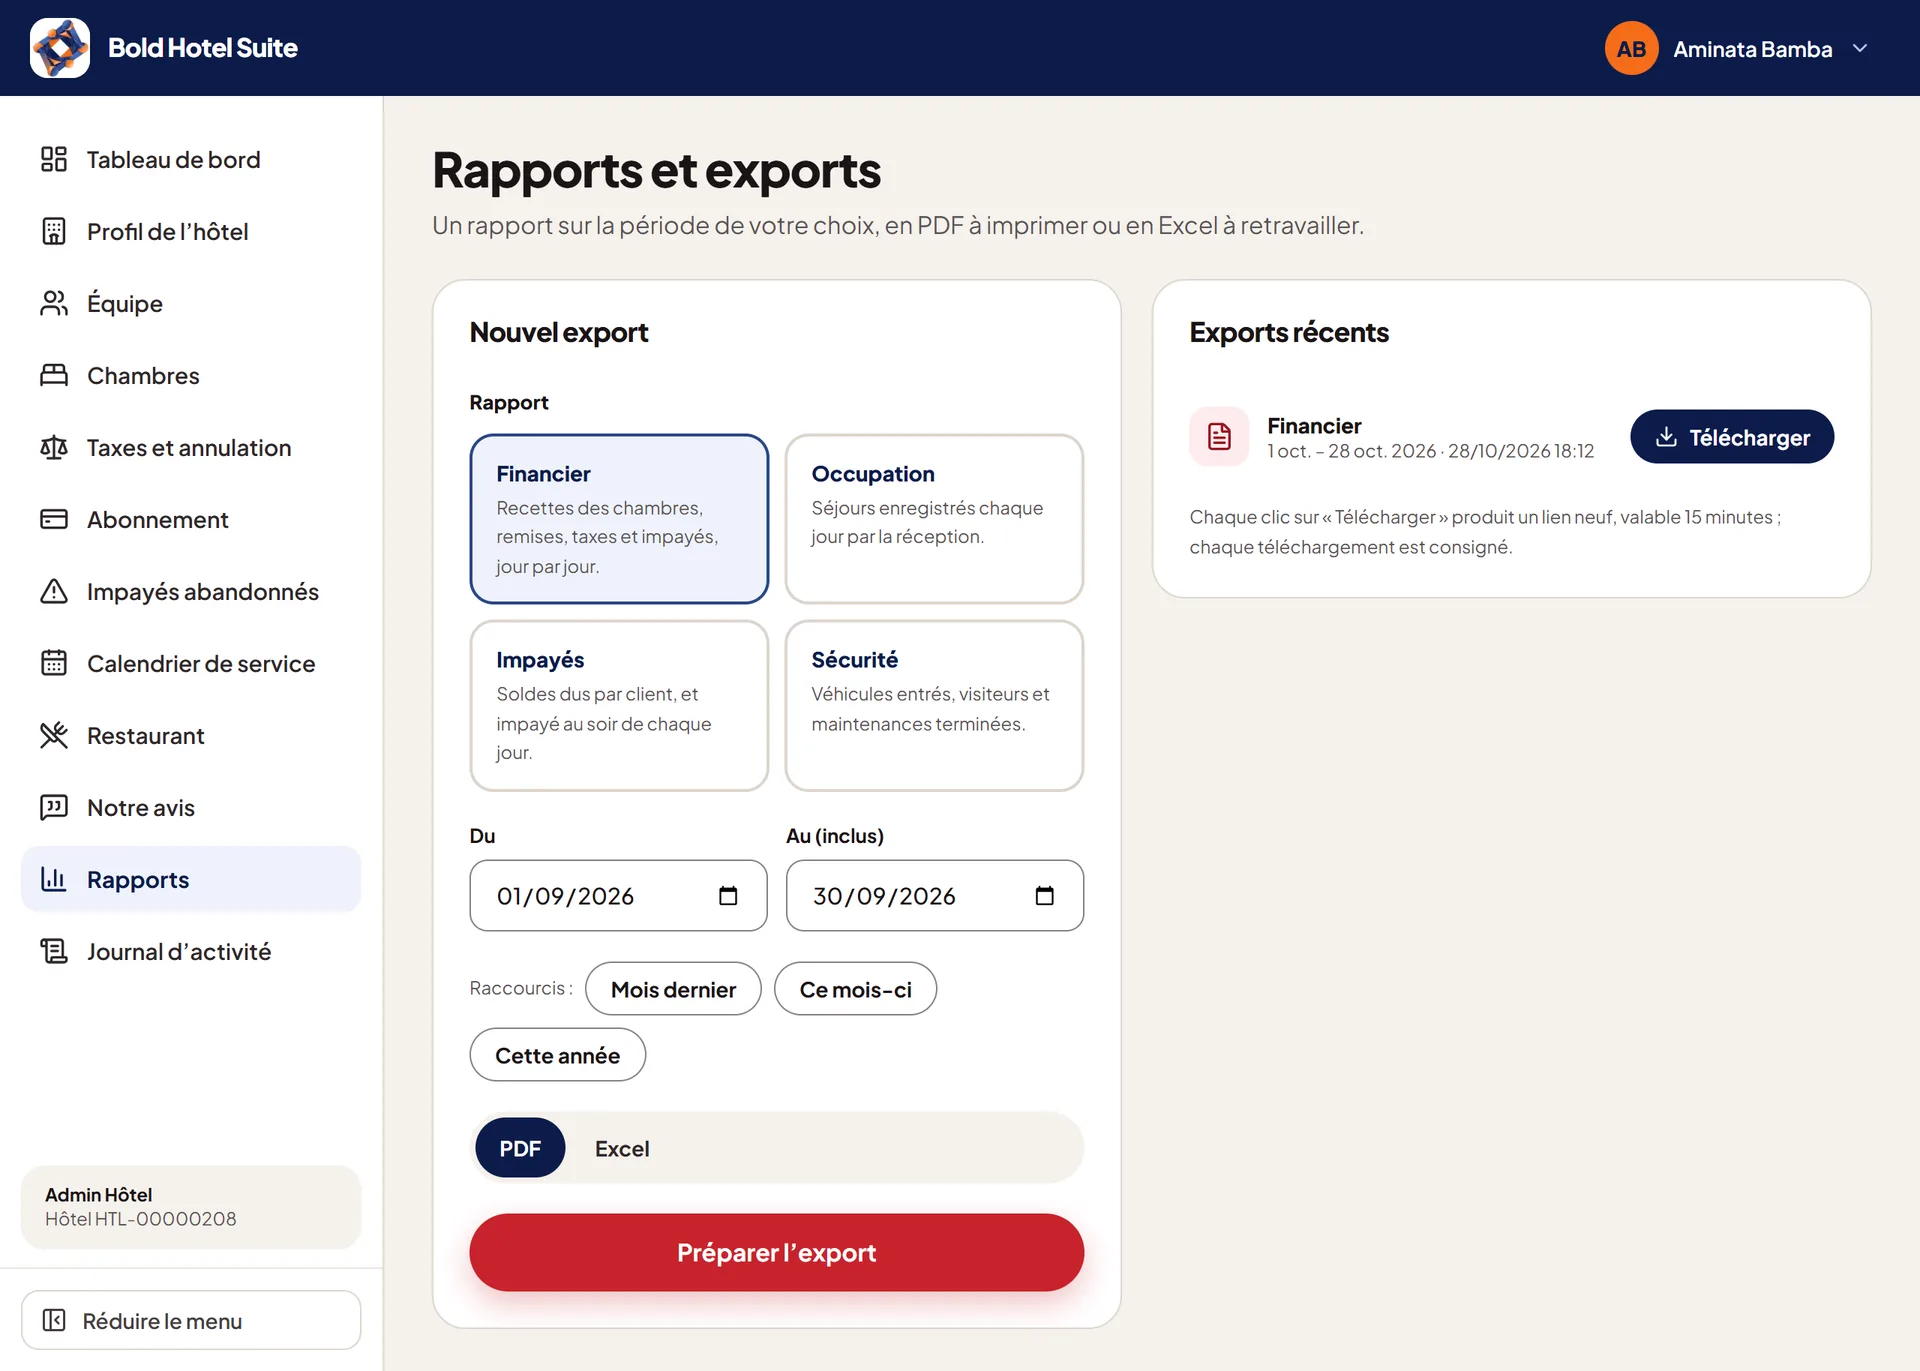Click the AB user avatar
1920x1371 pixels.
[x=1632, y=48]
